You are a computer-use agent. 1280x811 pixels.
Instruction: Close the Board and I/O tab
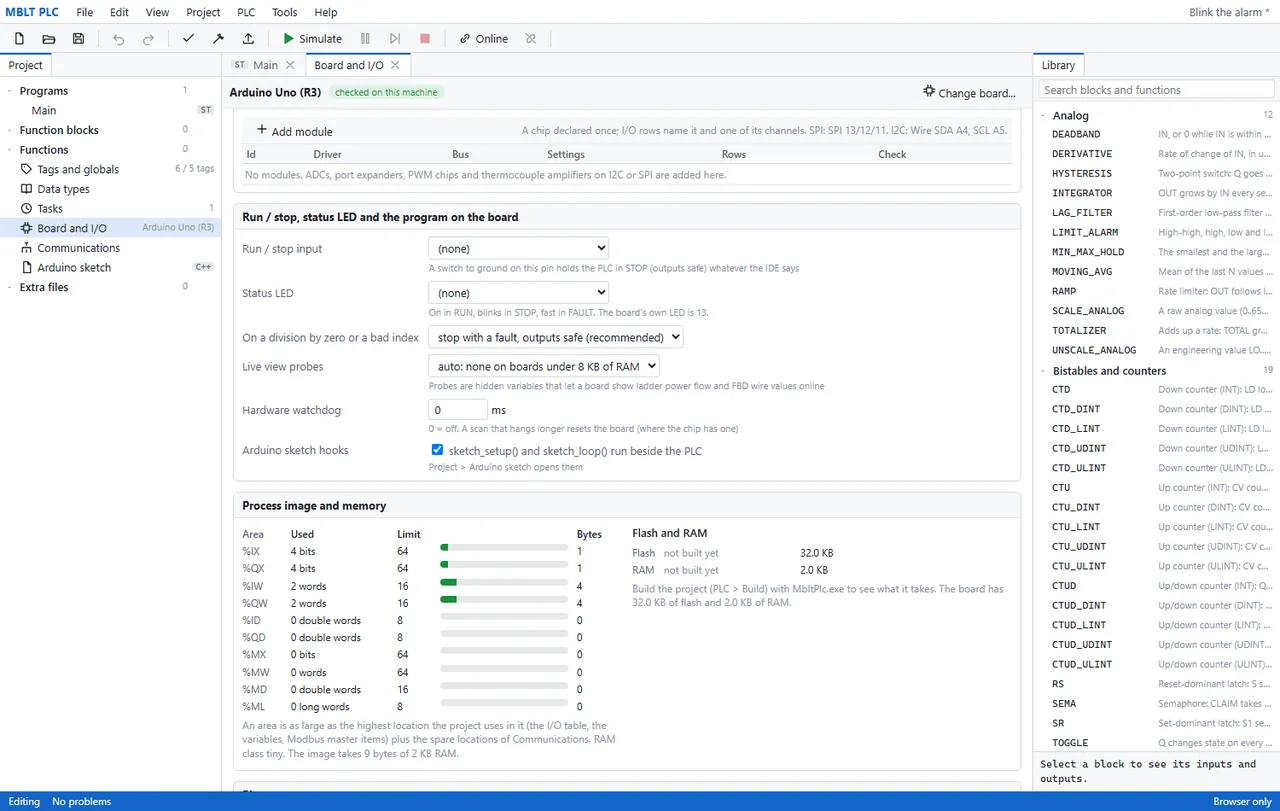point(395,65)
